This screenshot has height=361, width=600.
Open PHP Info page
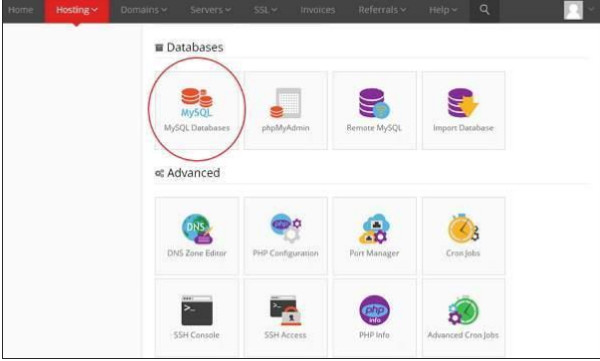tap(374, 318)
